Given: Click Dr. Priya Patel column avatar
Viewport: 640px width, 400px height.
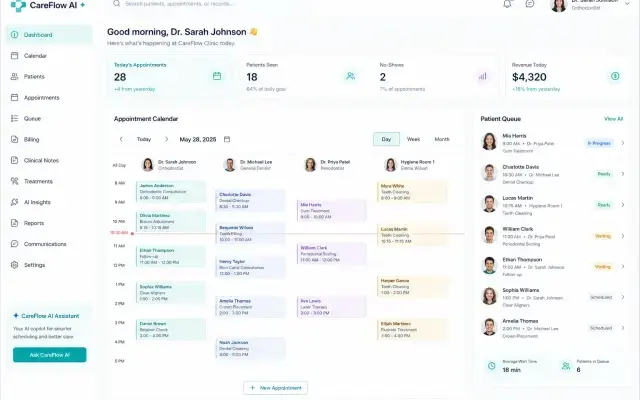Looking at the screenshot, I should (310, 164).
